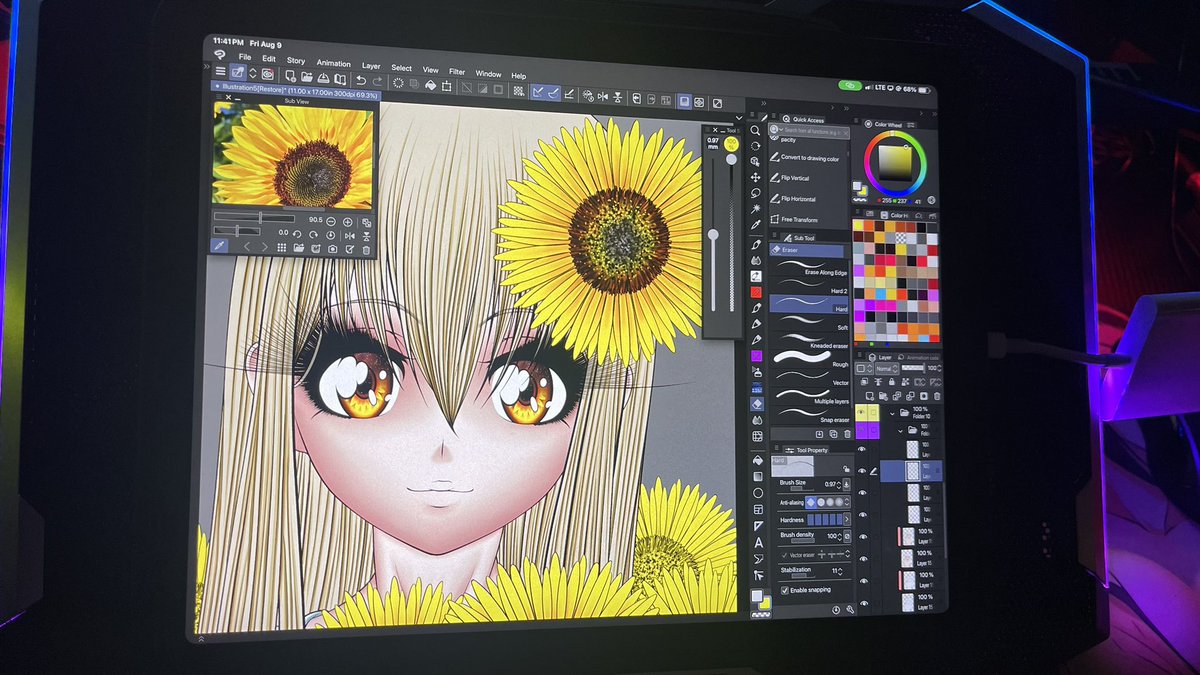Viewport: 1200px width, 675px height.
Task: Open the hamburger menu icon
Action: (220, 71)
